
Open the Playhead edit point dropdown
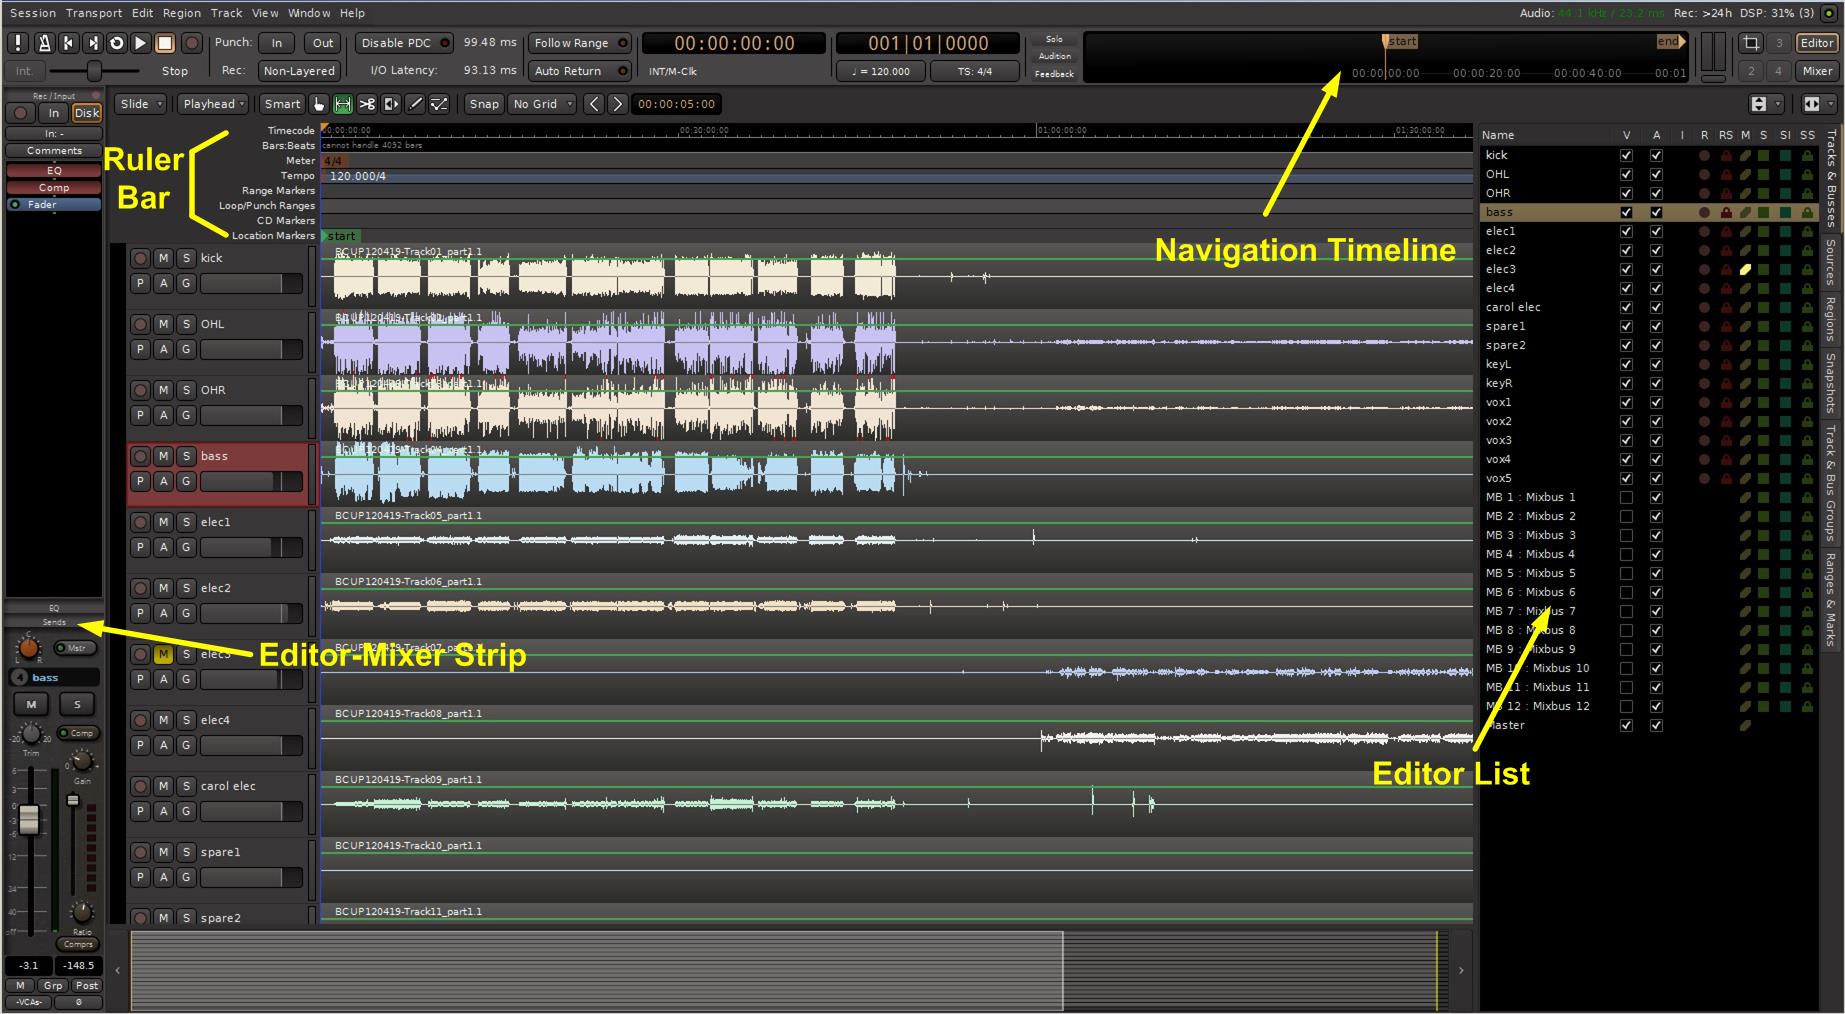214,104
